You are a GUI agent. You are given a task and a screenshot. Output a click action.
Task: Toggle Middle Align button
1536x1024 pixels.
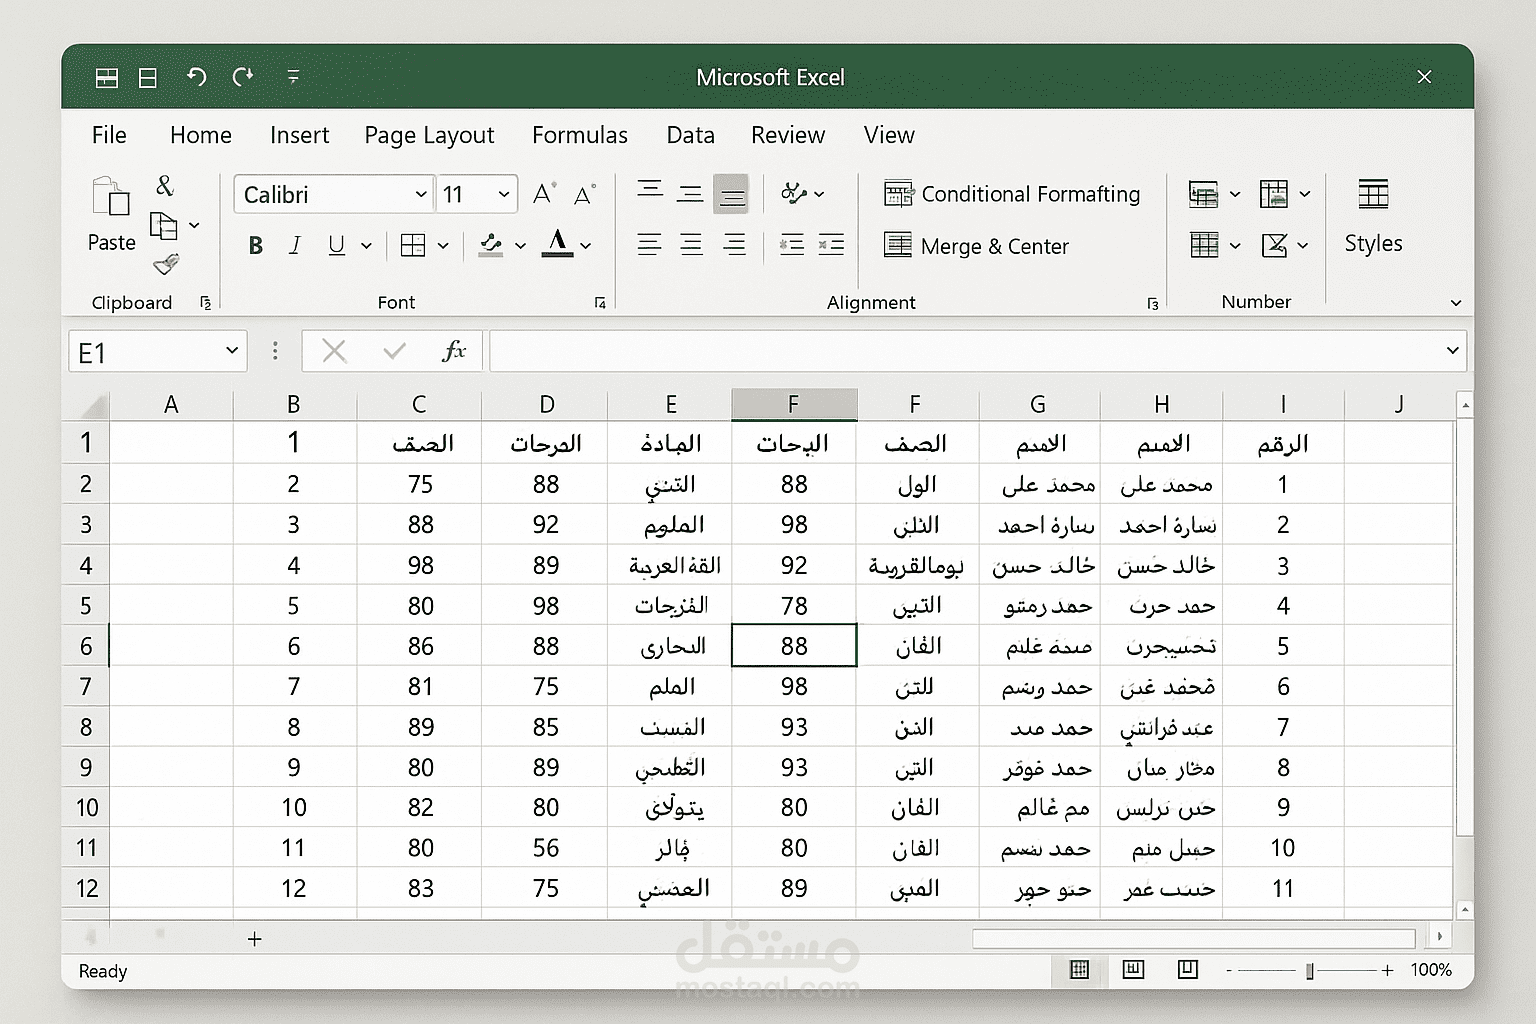[690, 194]
